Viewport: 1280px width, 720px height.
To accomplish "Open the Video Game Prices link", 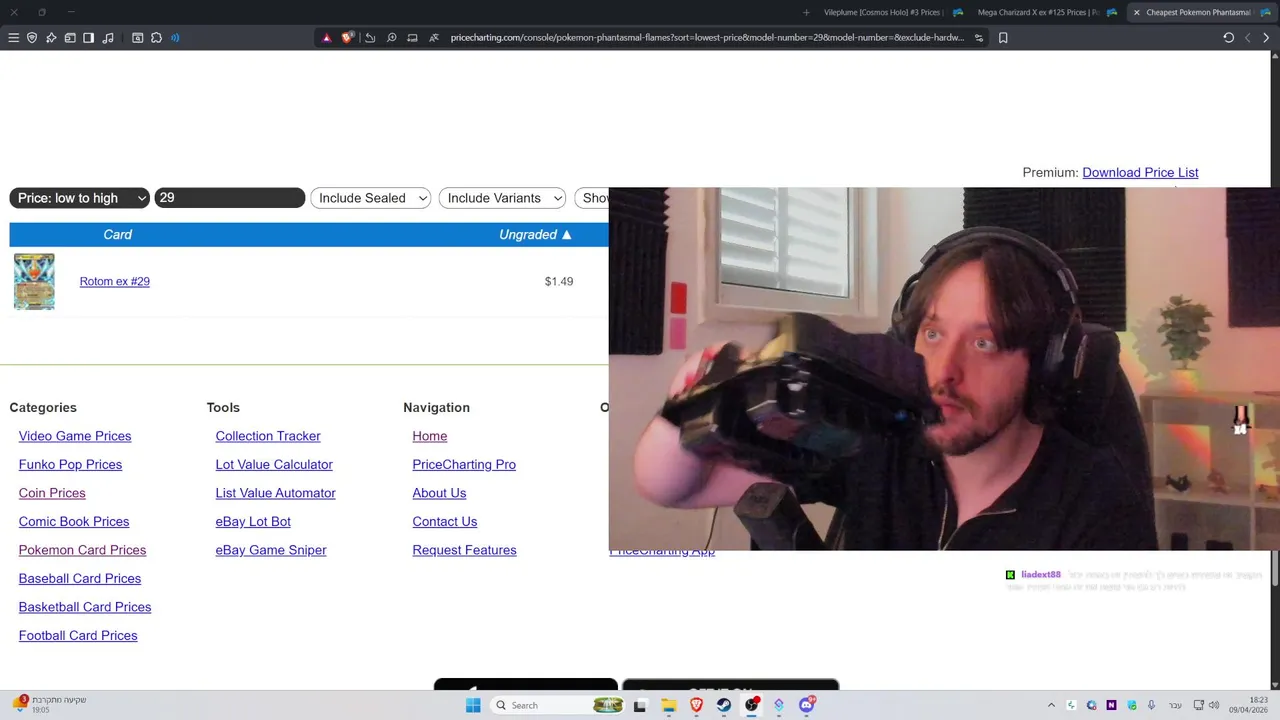I will click(x=75, y=436).
